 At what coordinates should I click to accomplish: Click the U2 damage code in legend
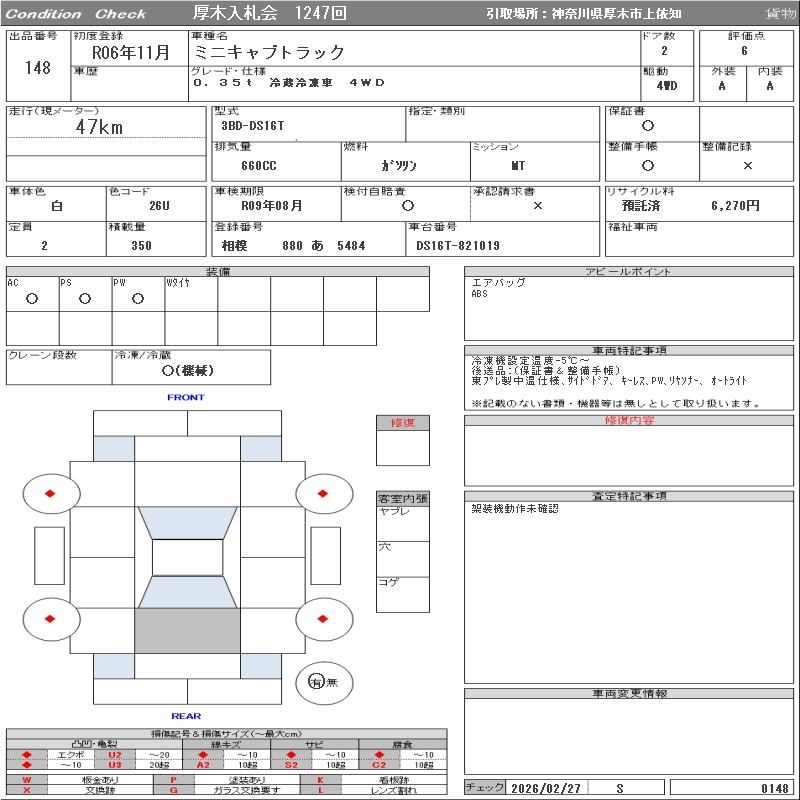[x=115, y=754]
